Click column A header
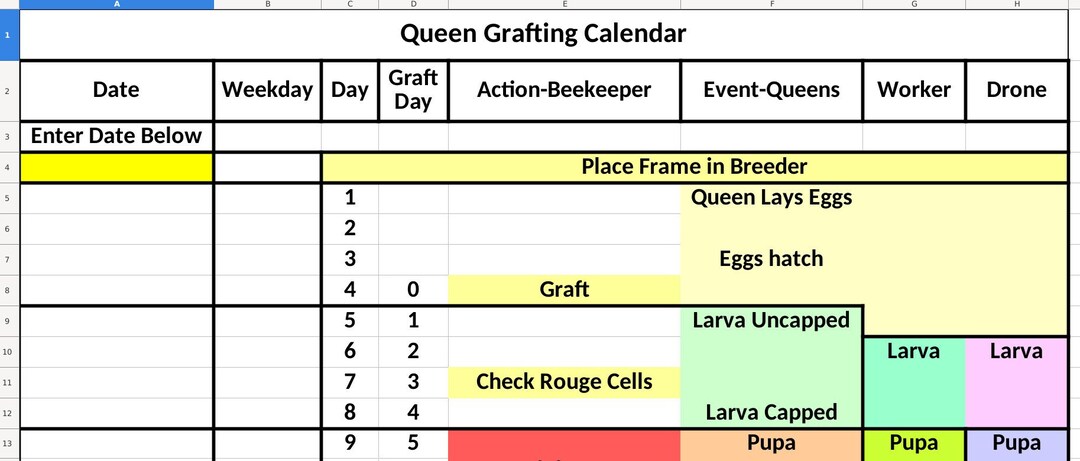The width and height of the screenshot is (1080, 461). tap(116, 4)
